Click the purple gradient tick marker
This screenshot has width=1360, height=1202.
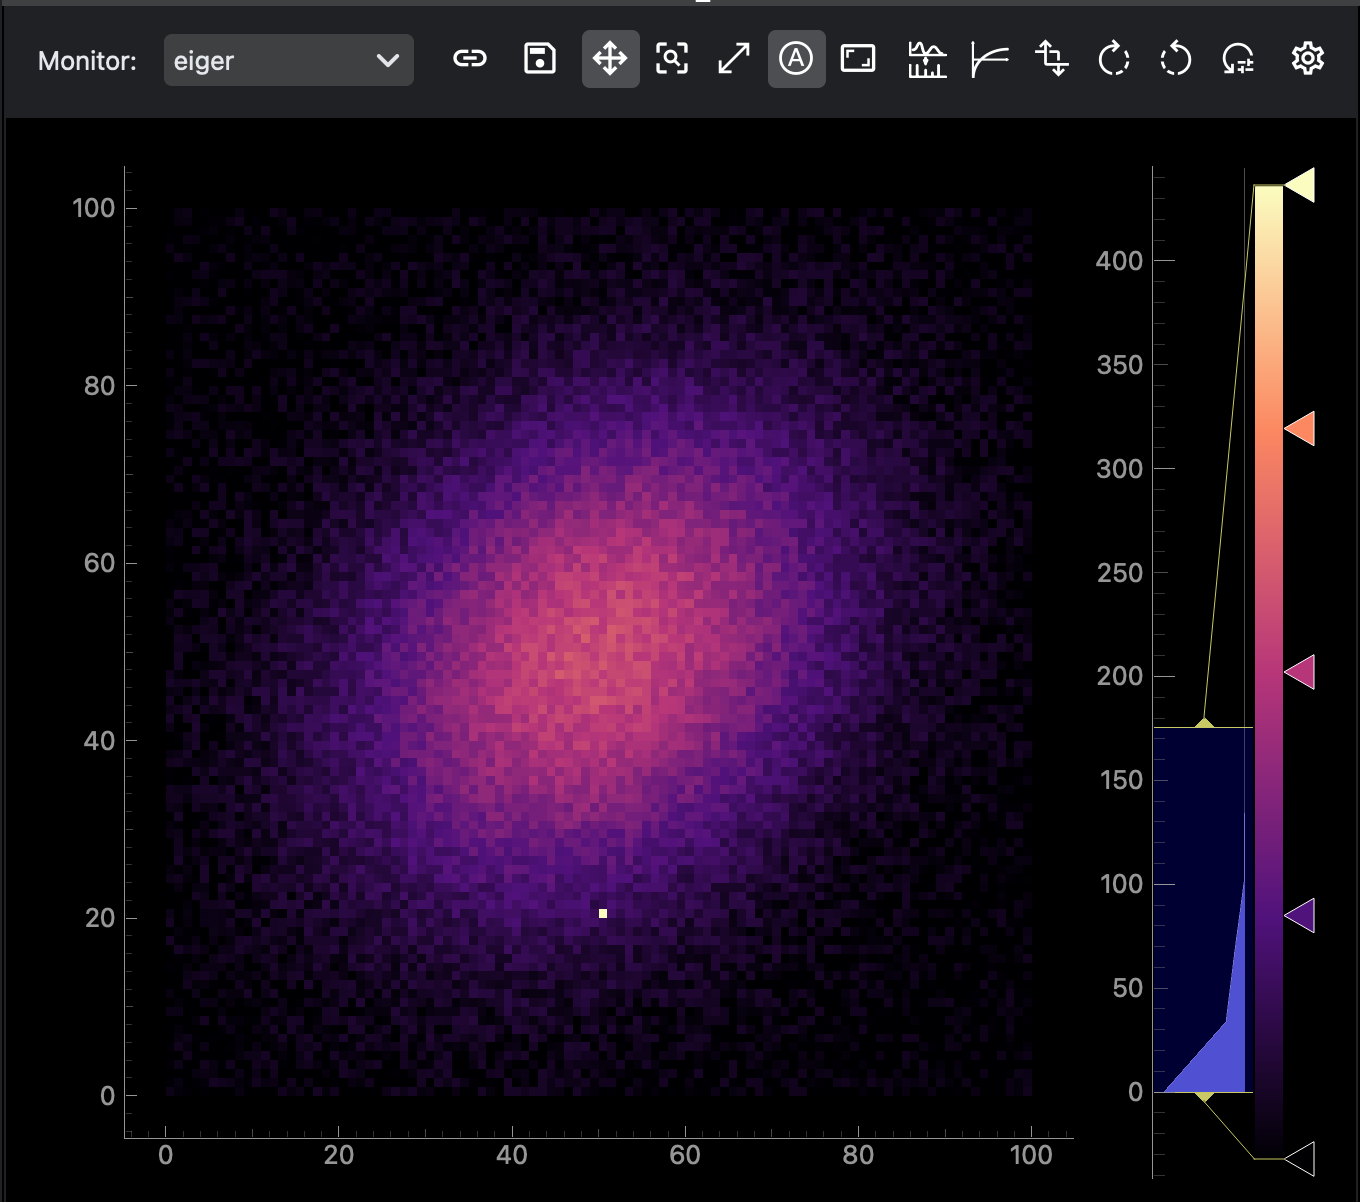coord(1300,915)
